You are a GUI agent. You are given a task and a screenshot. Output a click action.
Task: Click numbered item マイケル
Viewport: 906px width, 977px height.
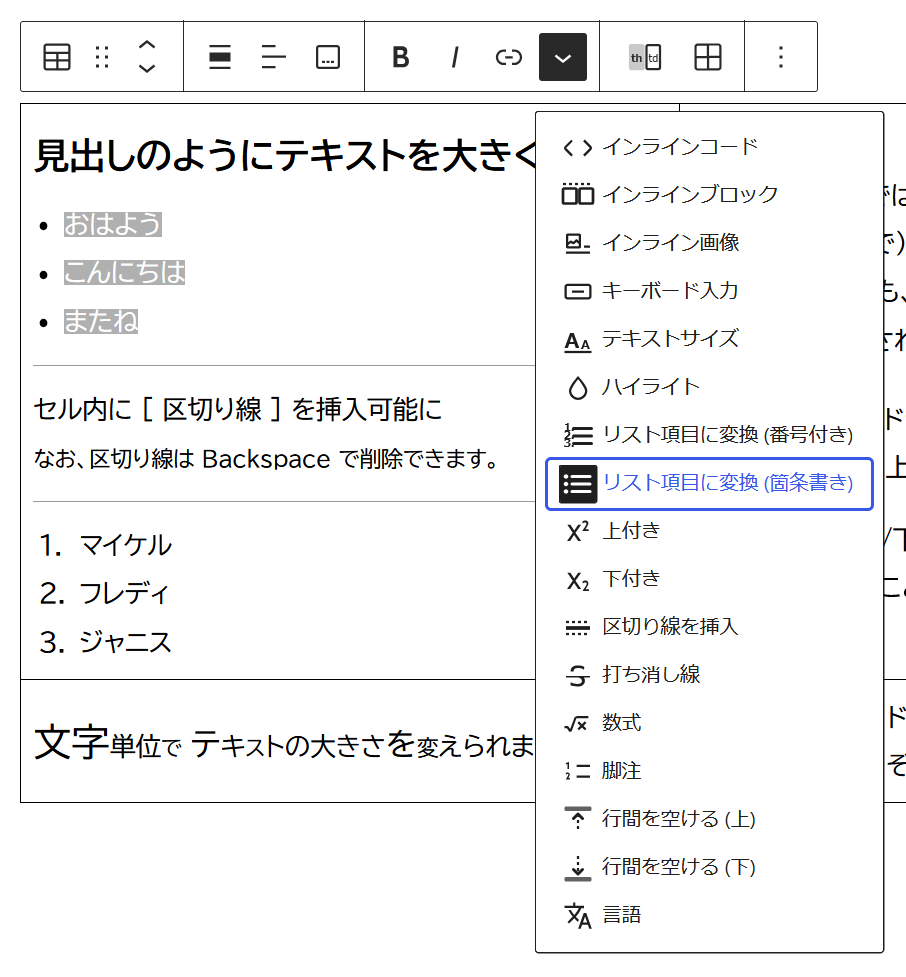coord(125,545)
